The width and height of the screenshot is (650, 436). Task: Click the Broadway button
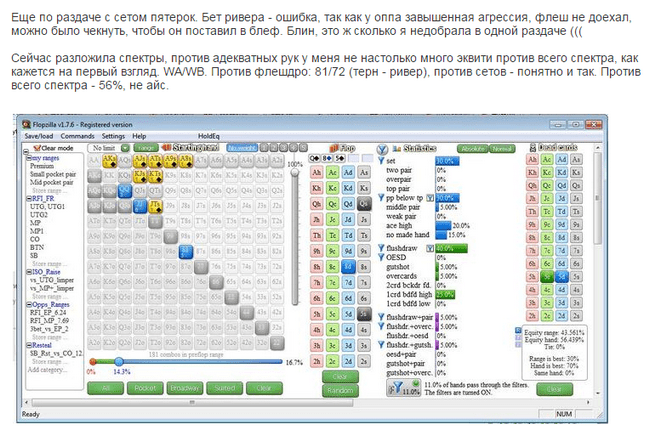coord(185,388)
